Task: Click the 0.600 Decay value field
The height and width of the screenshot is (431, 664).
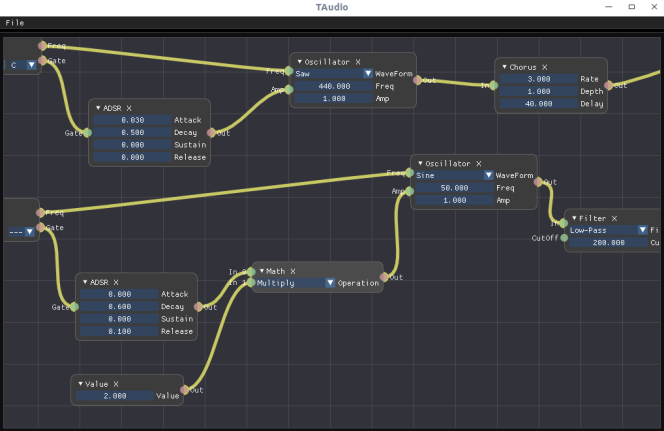Action: tap(119, 307)
